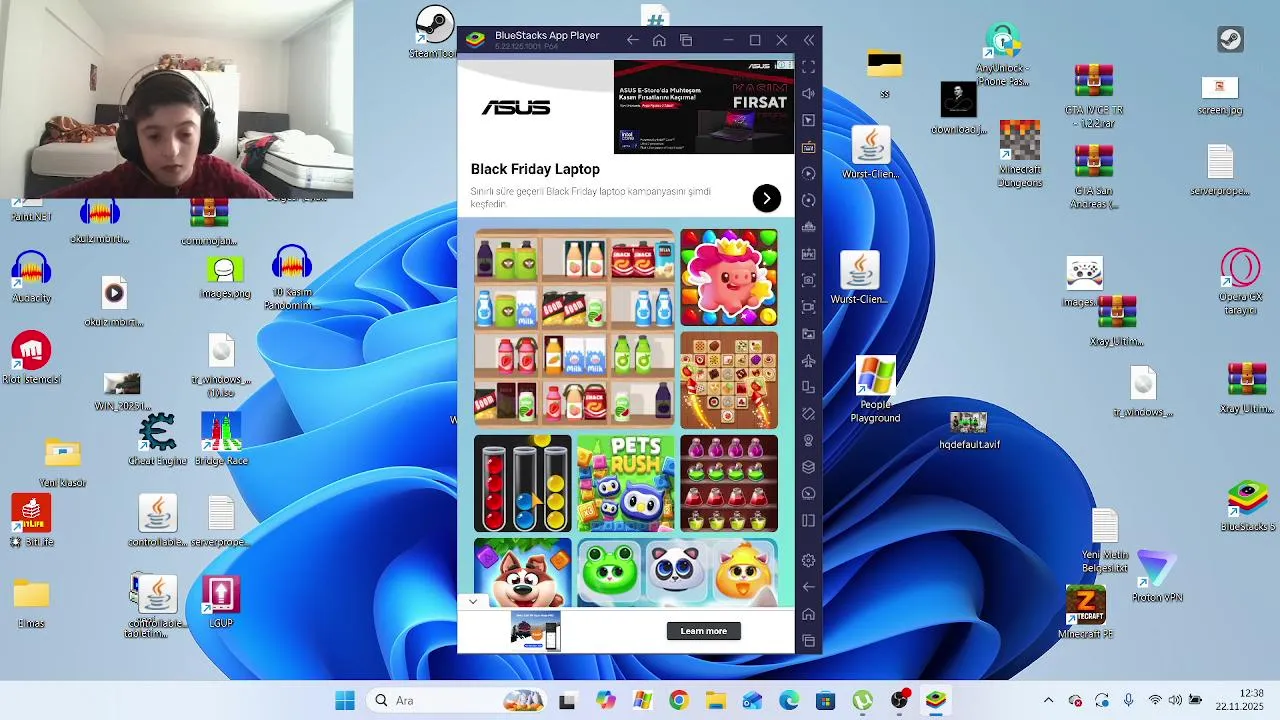Click the back arrow in BlueStacks title bar

632,40
